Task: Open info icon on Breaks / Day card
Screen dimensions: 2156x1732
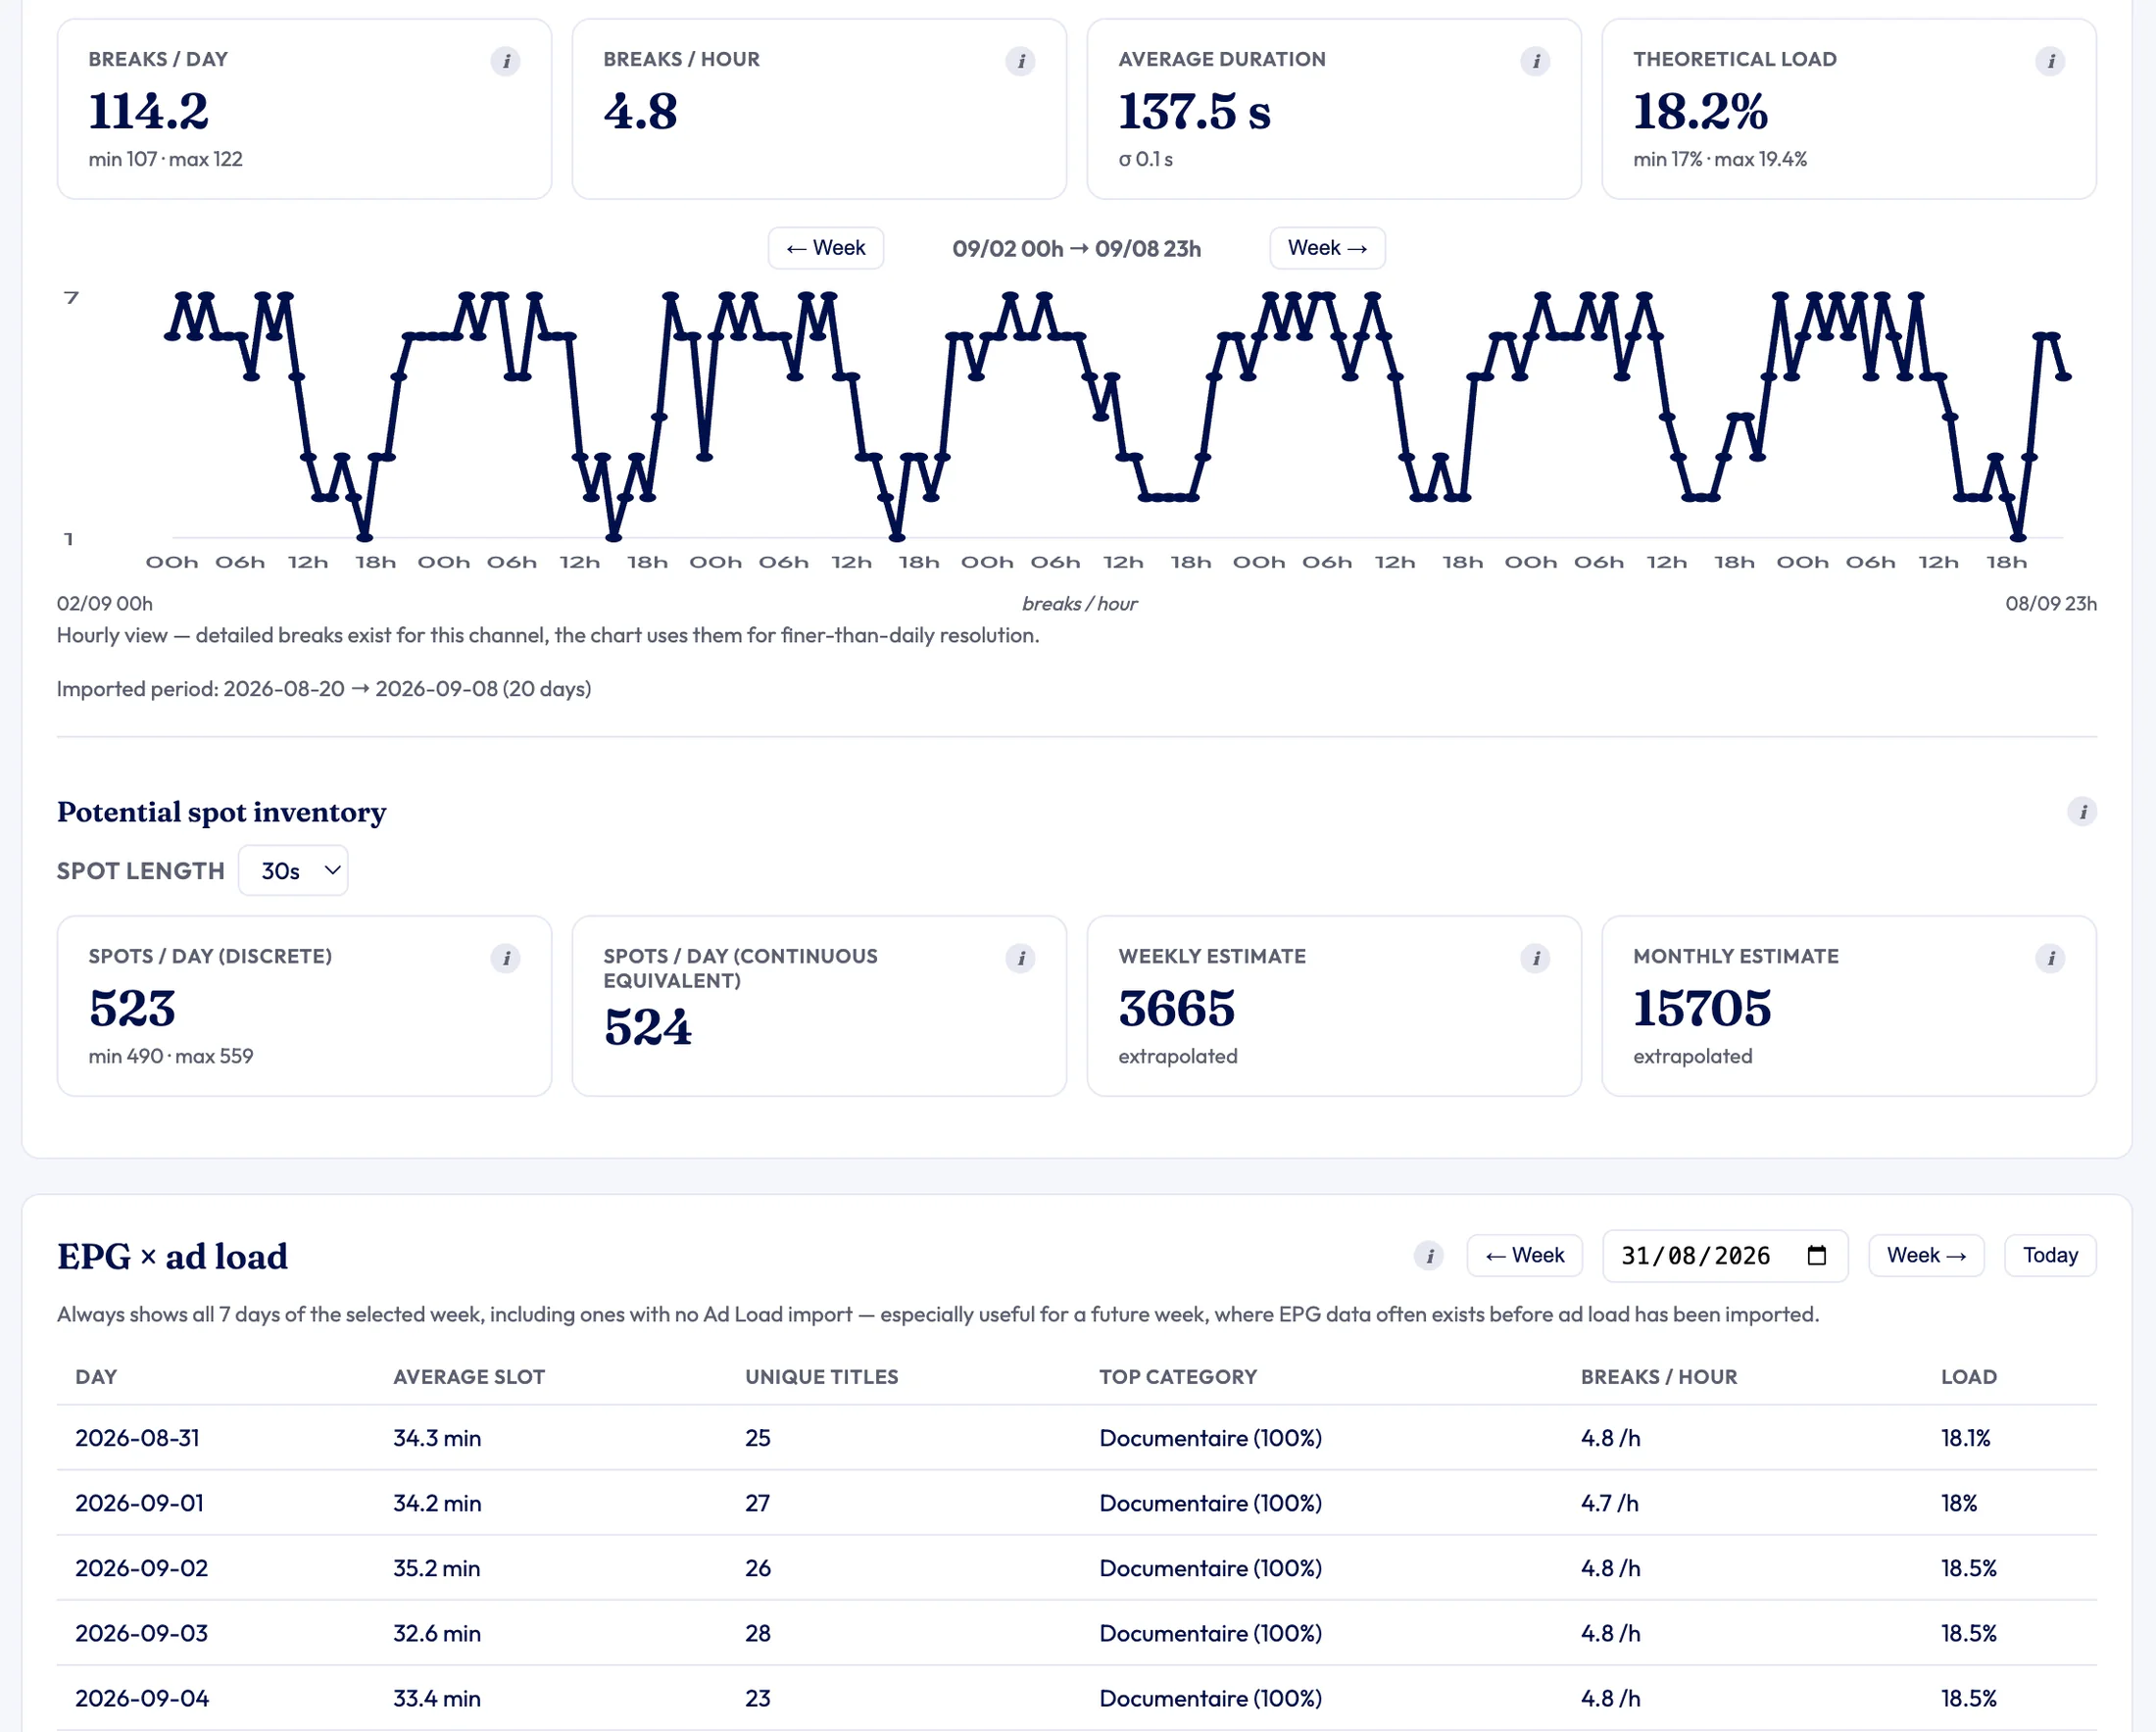Action: click(x=505, y=61)
